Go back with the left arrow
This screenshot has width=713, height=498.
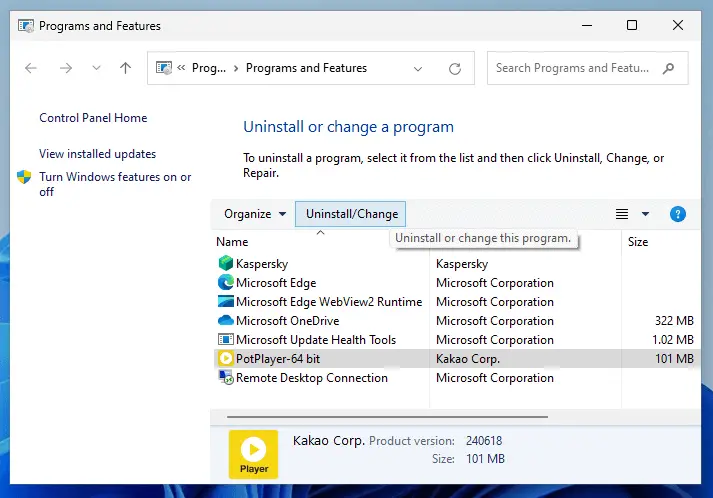click(x=31, y=68)
